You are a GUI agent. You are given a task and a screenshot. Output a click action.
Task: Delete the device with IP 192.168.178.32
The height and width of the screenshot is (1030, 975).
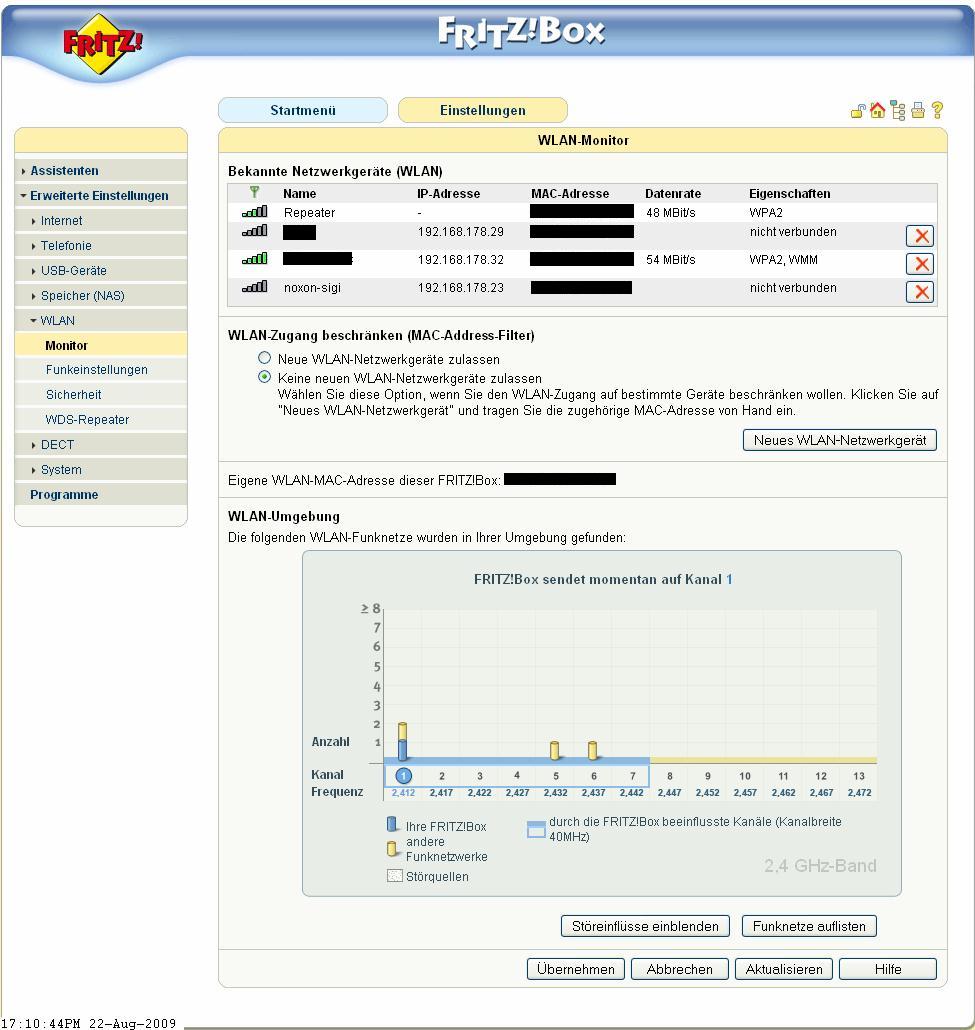920,264
